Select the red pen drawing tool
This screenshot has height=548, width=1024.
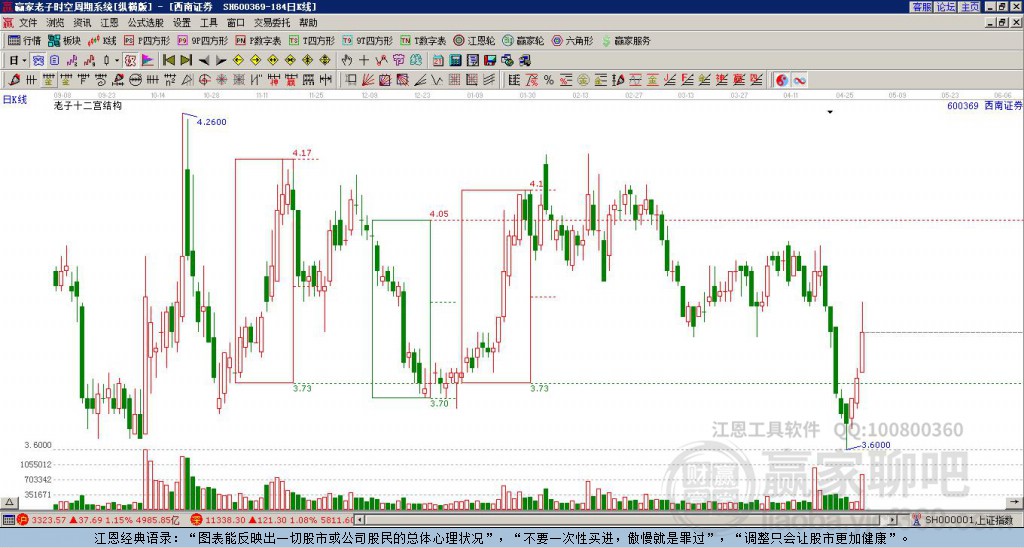tap(14, 80)
